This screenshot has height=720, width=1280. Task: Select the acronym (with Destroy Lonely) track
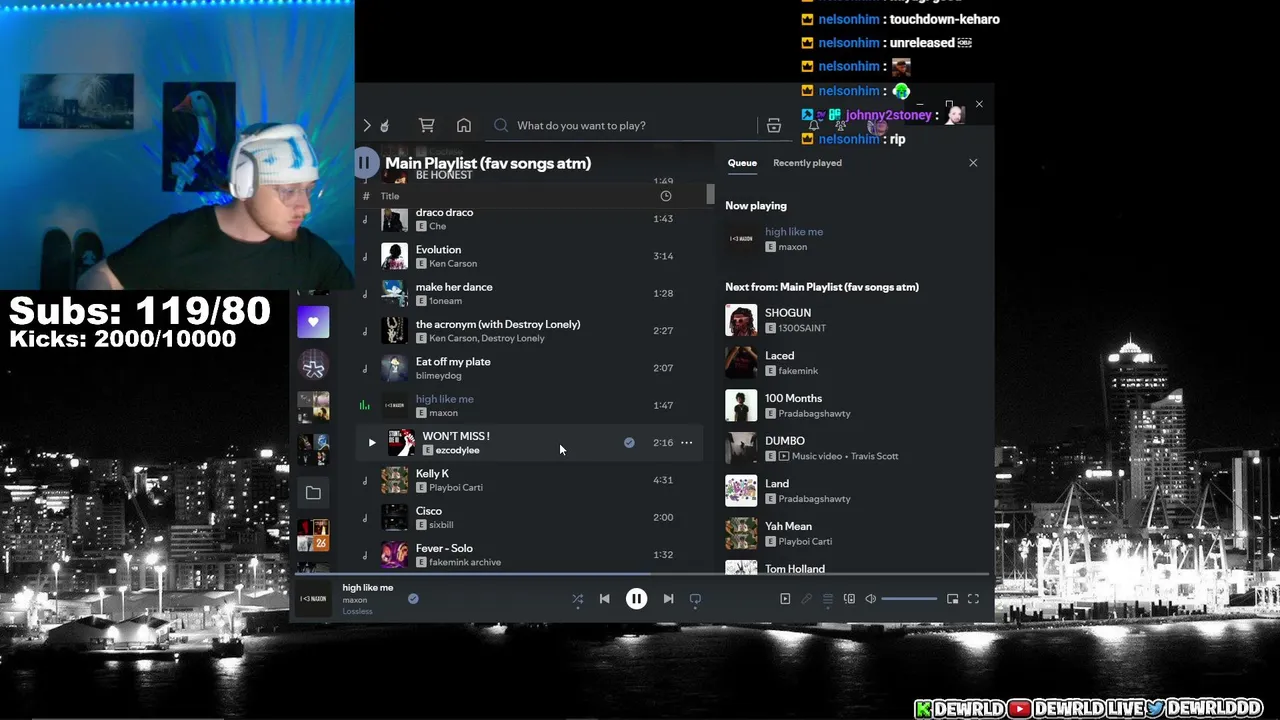pyautogui.click(x=530, y=330)
